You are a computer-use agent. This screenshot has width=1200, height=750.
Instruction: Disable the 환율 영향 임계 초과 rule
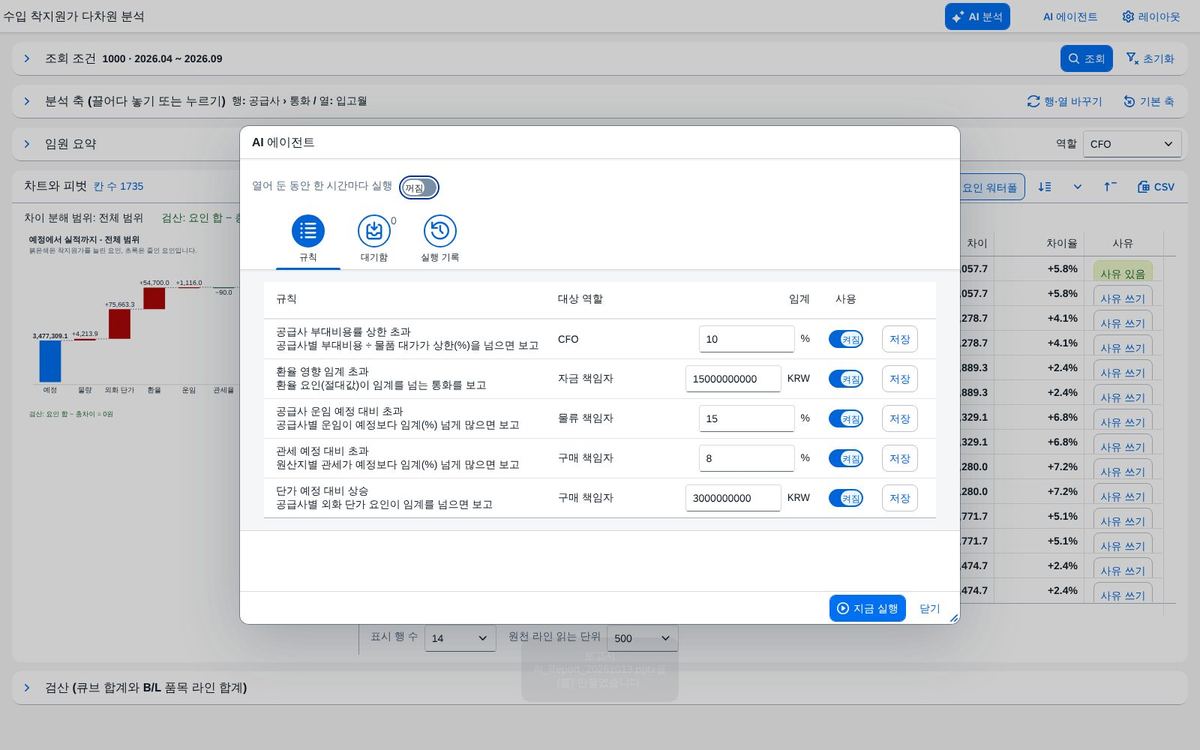846,379
